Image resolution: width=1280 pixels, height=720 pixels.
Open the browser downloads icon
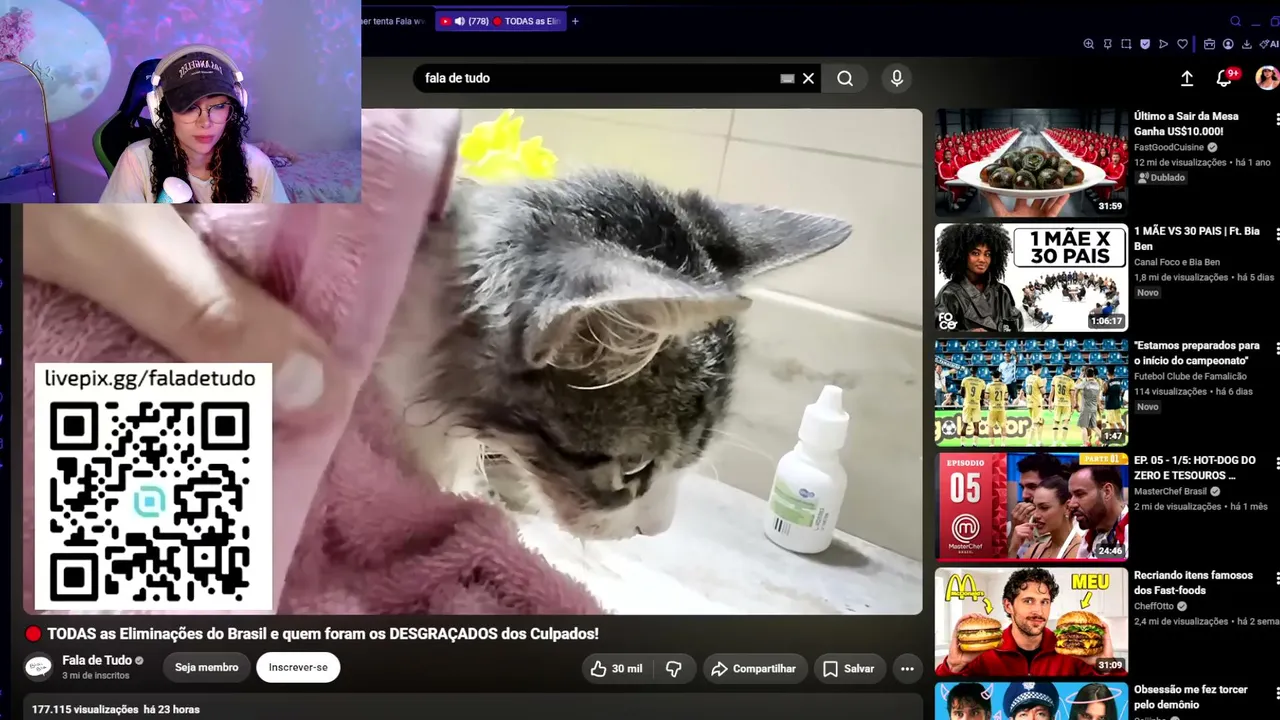(1247, 44)
